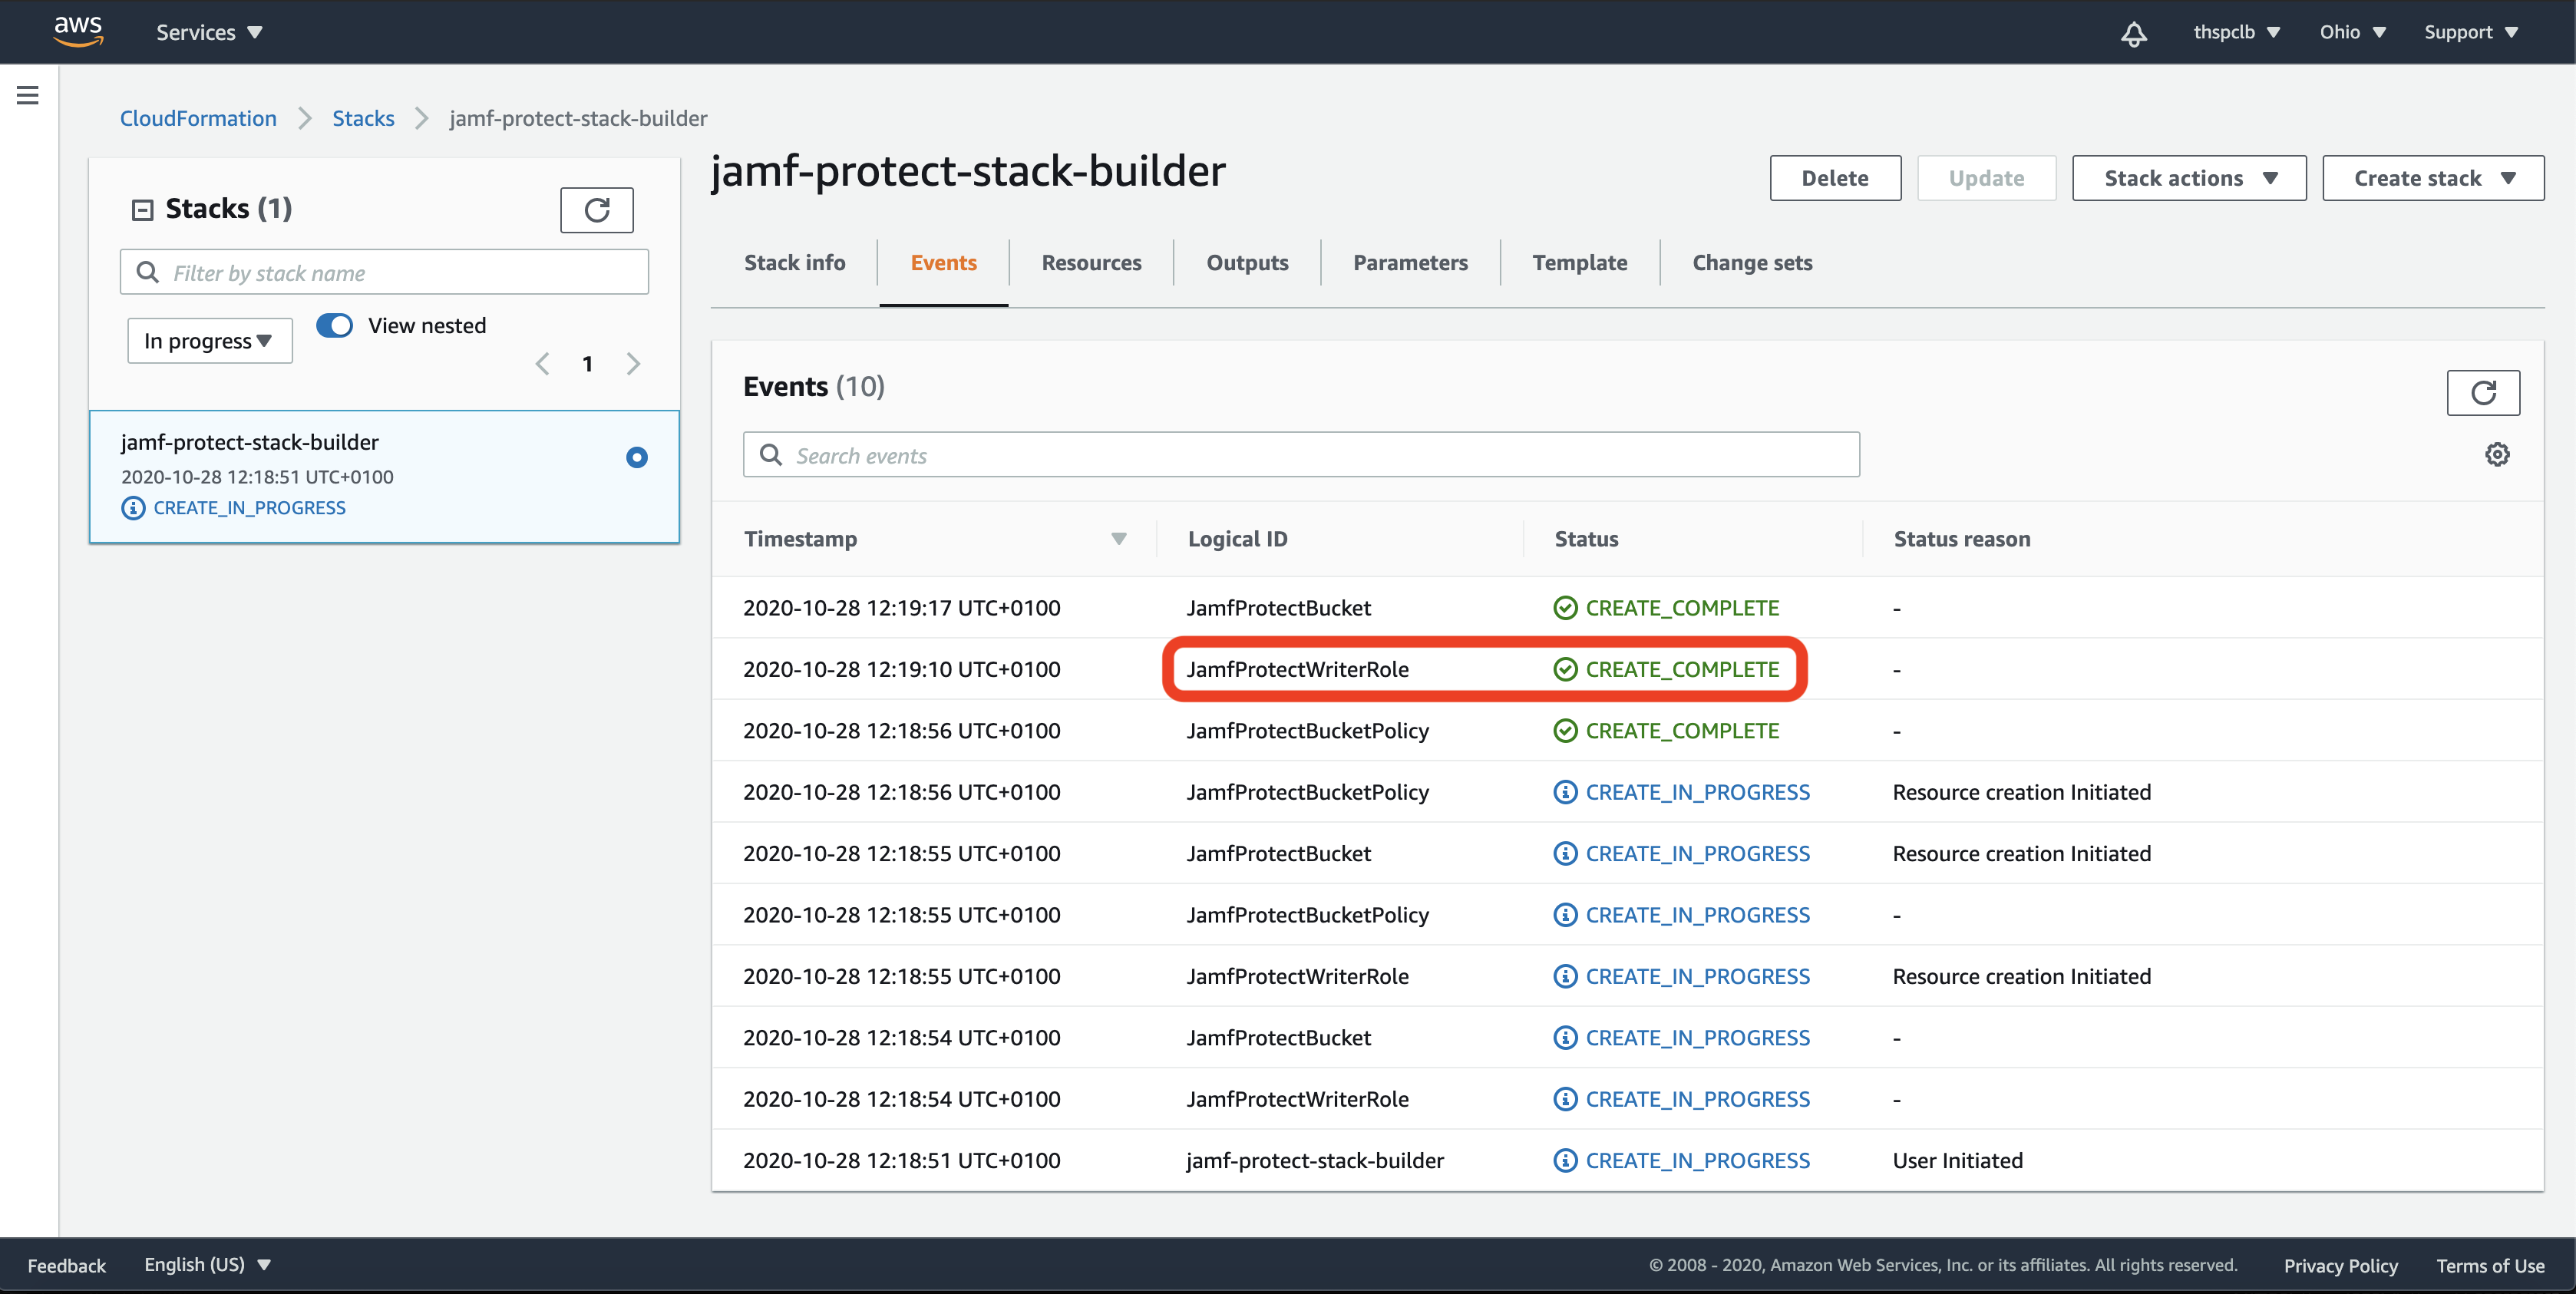The width and height of the screenshot is (2576, 1294).
Task: Click the Status reason column header
Action: (1962, 539)
